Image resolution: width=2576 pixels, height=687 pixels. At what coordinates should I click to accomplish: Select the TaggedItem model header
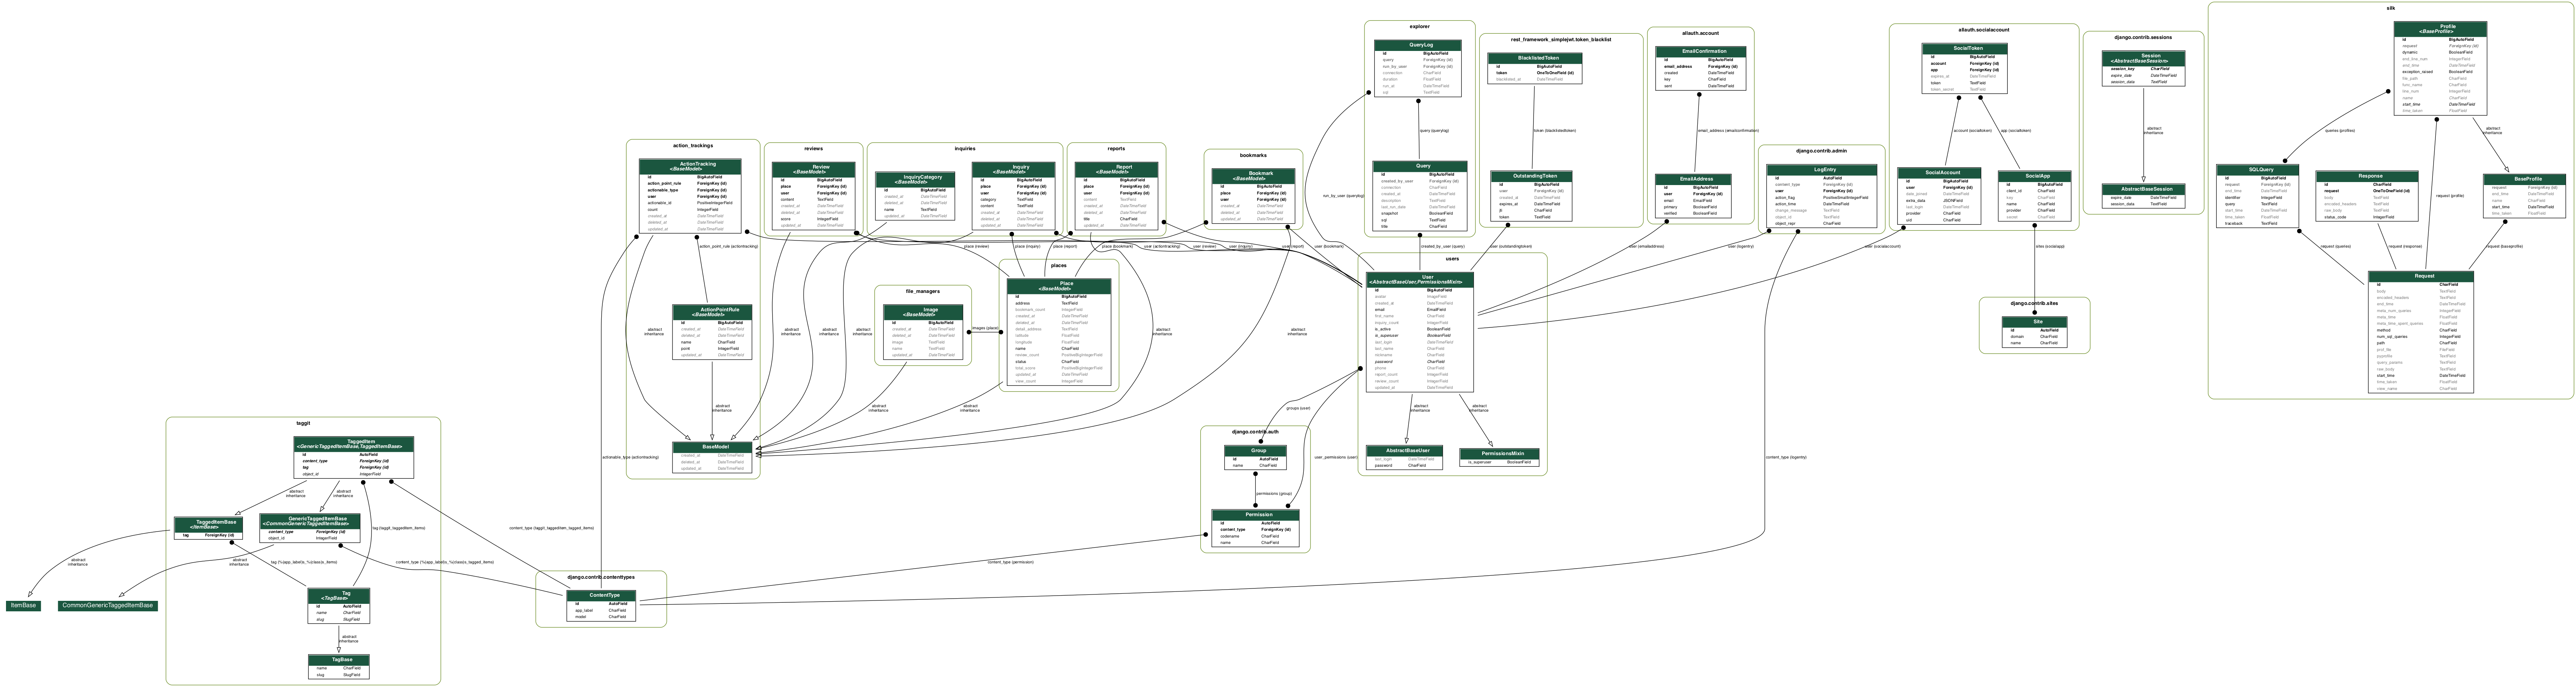(353, 443)
